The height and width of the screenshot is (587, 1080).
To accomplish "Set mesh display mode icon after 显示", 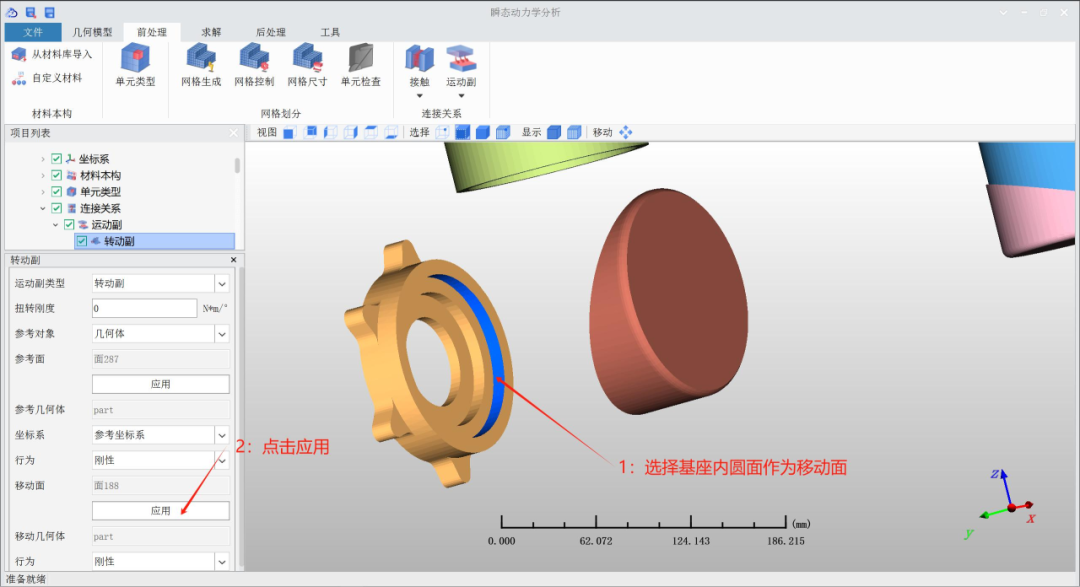I will 574,132.
